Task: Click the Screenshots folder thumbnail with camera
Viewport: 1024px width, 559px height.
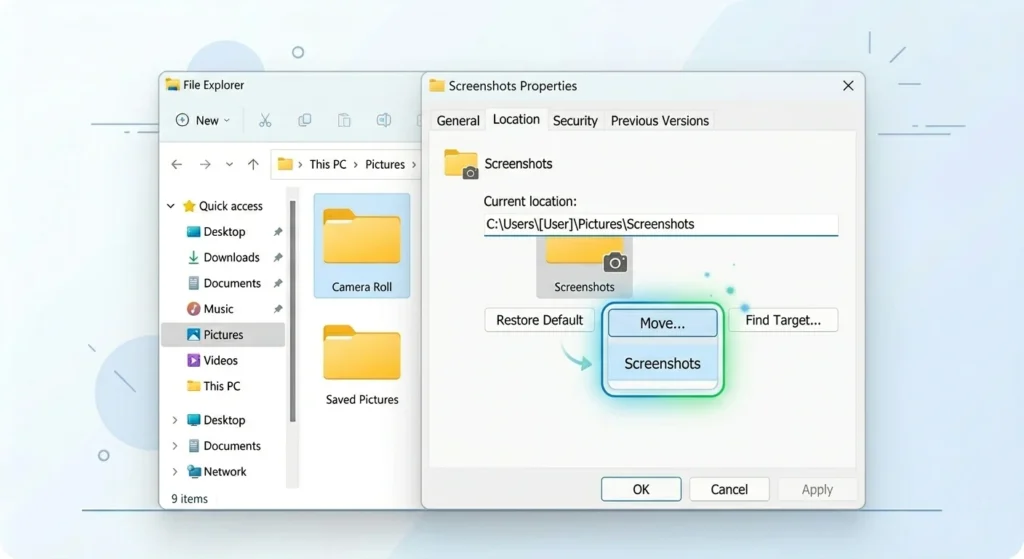Action: (x=584, y=266)
